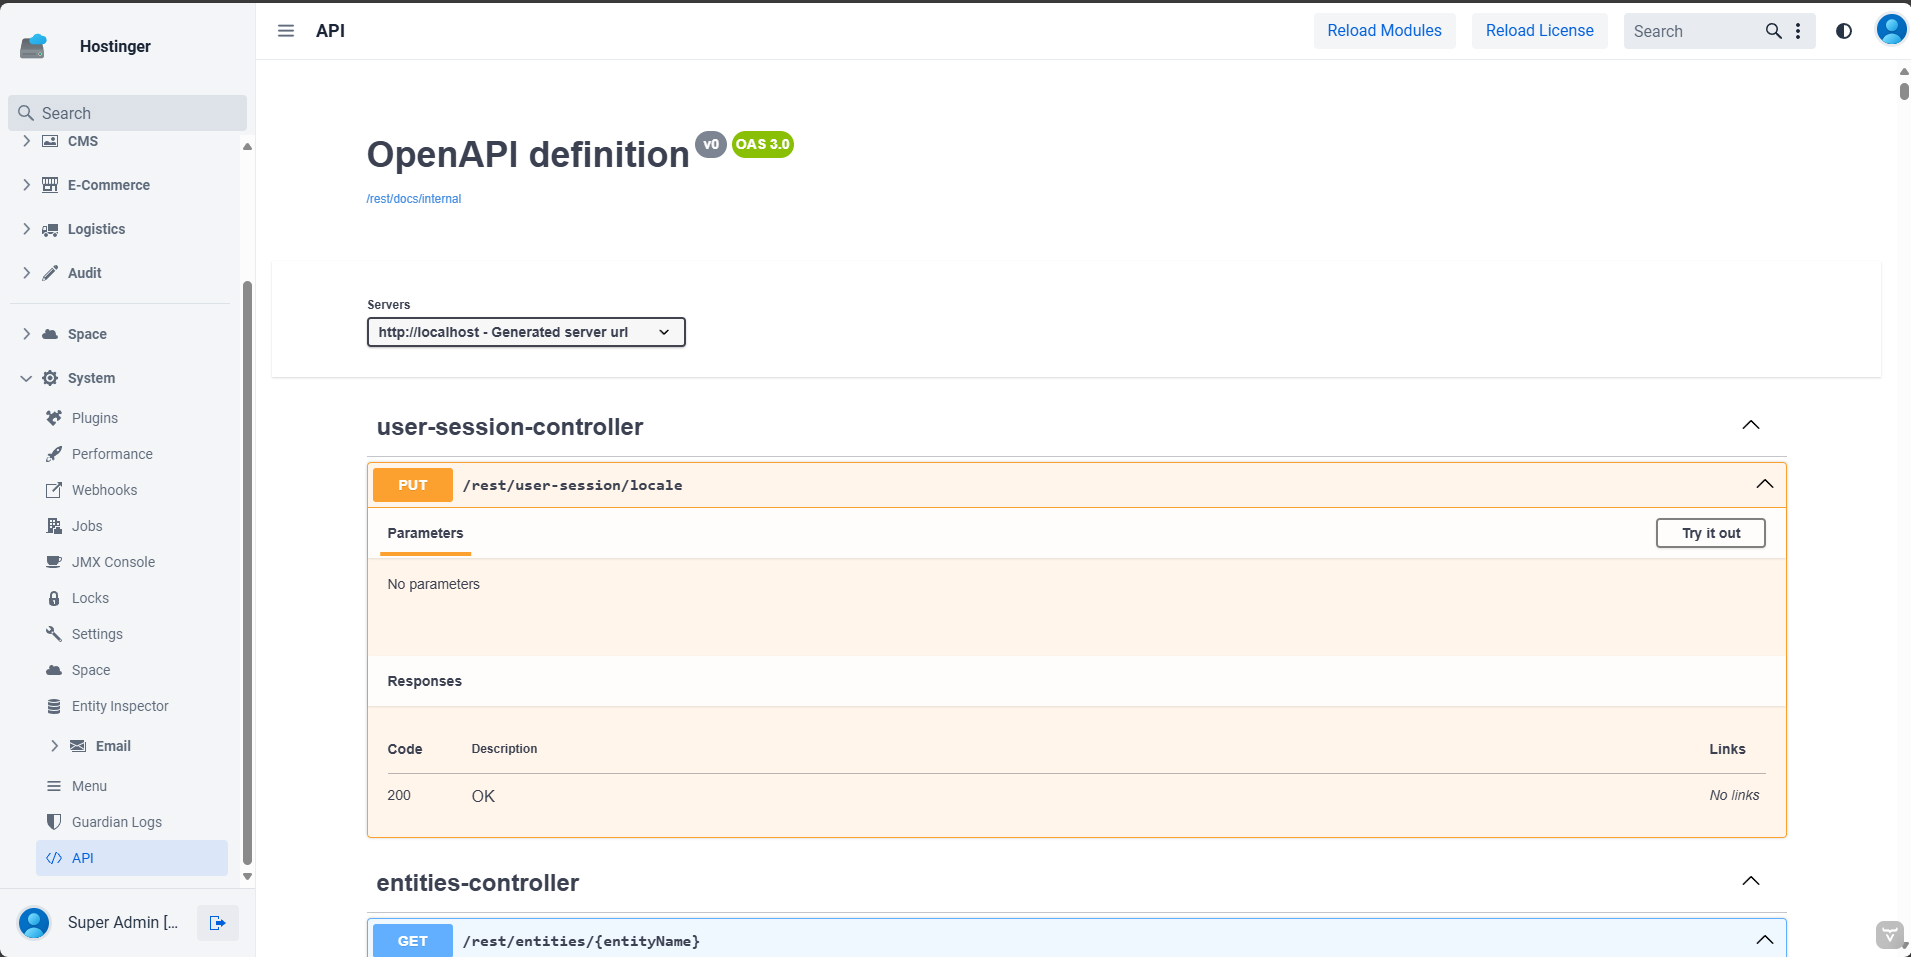Open Locks in the sidebar
The width and height of the screenshot is (1911, 957).
tap(131, 598)
